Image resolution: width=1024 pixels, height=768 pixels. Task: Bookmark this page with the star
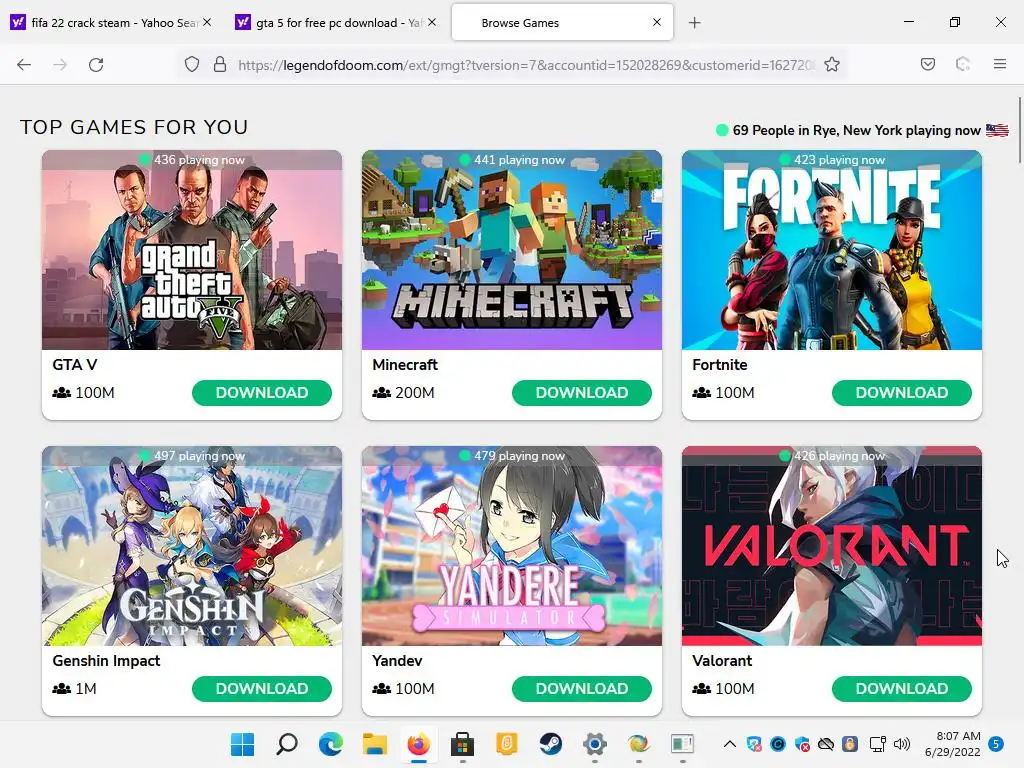[832, 64]
